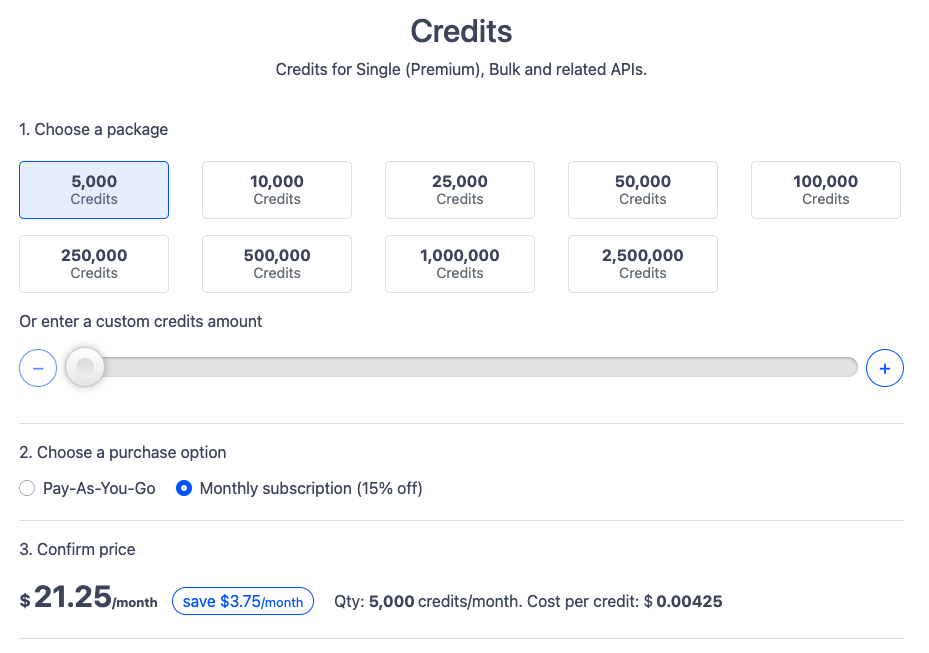Click the Pay-As-You-Go label text

[x=99, y=489]
